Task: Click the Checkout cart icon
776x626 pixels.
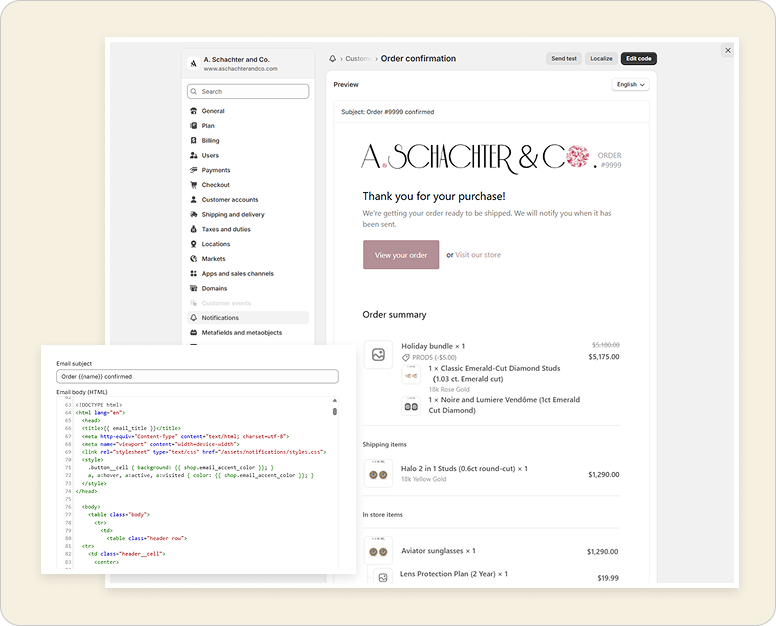Action: 194,185
